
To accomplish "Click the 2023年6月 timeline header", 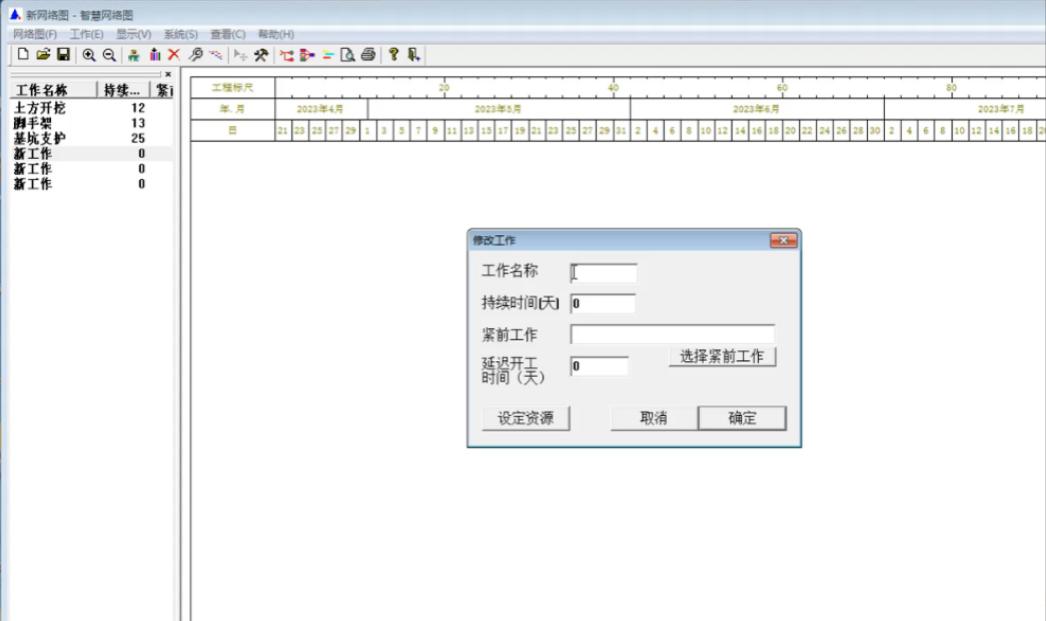I will (756, 109).
